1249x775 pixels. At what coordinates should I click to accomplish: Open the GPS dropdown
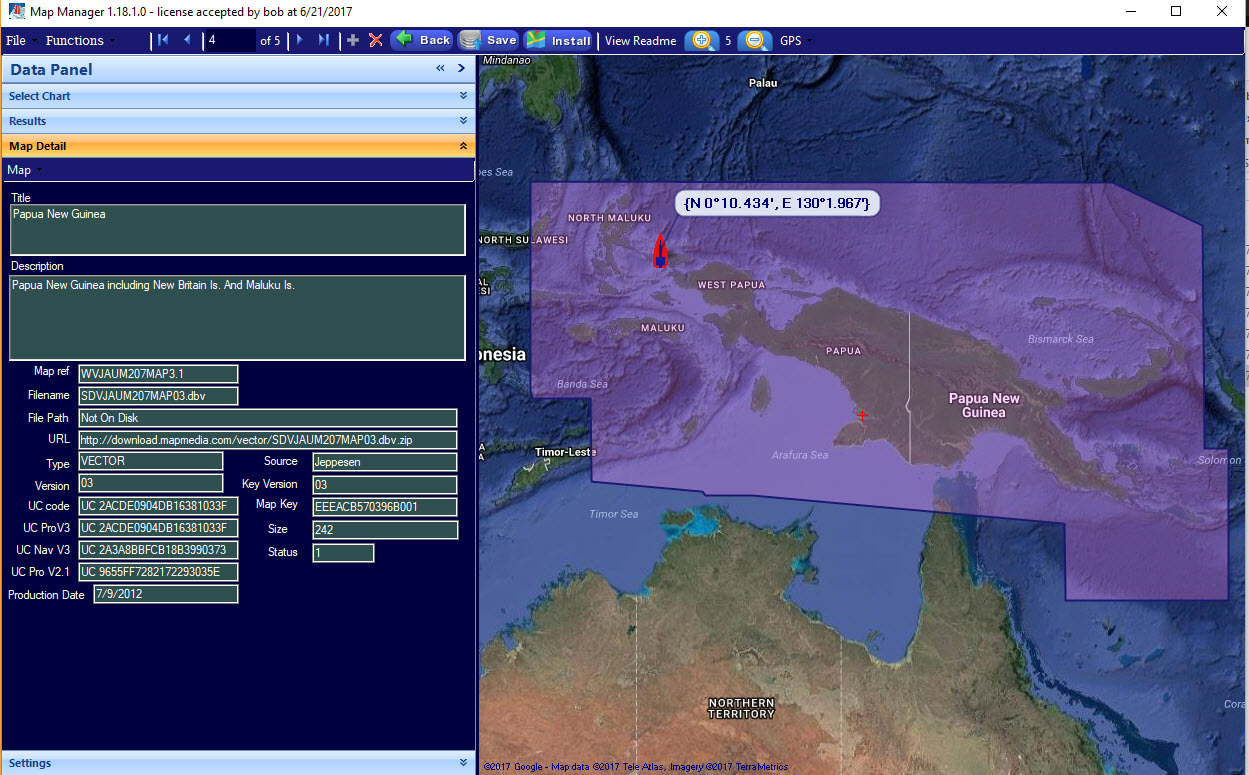coord(795,40)
